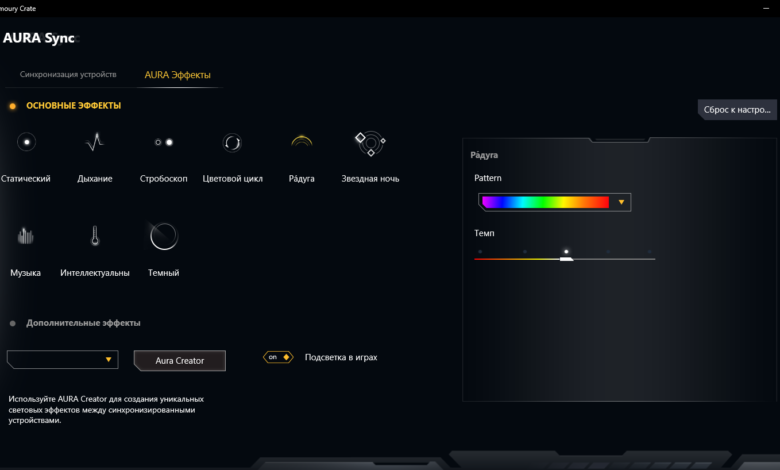780x470 pixels.
Task: Select the Music (Музыка) equalizer icon
Action: 25,236
